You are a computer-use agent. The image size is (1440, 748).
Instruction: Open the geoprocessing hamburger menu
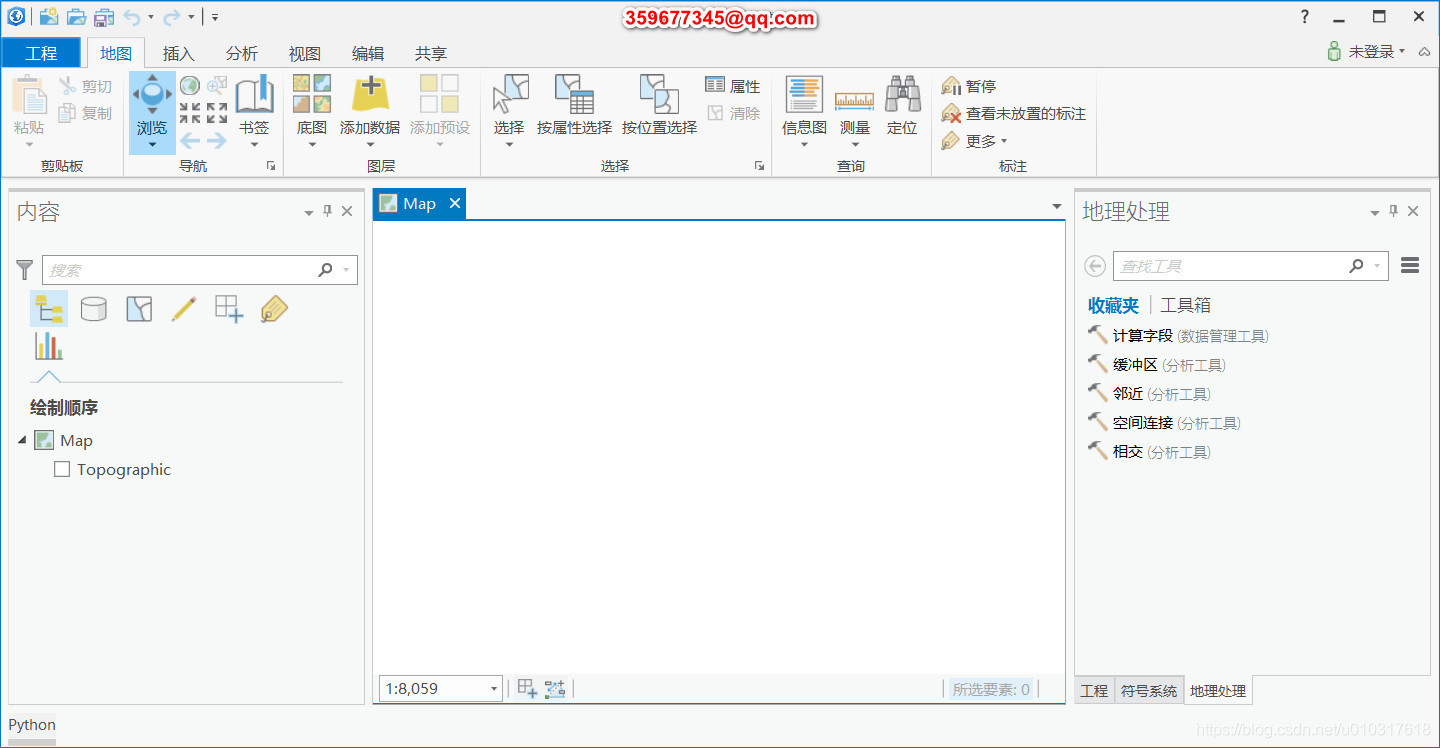(1410, 265)
